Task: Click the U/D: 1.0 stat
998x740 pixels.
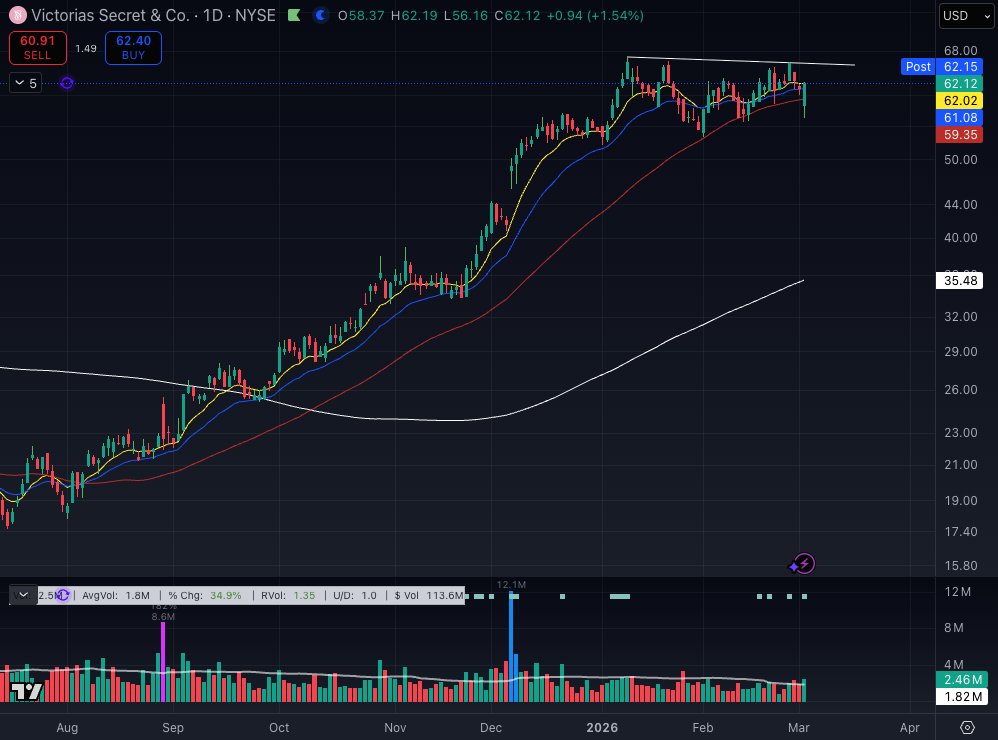Action: (x=355, y=596)
